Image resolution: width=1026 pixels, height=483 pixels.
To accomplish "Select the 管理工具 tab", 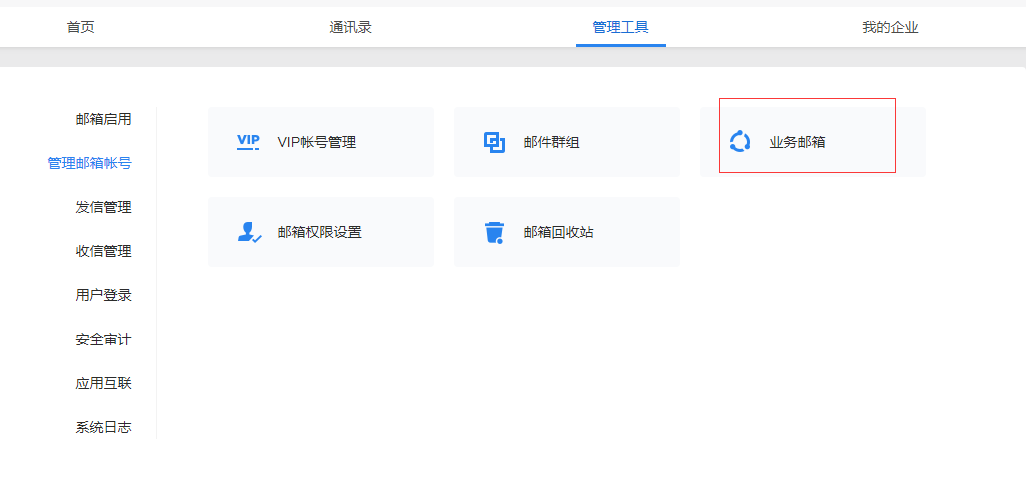I will 620,27.
